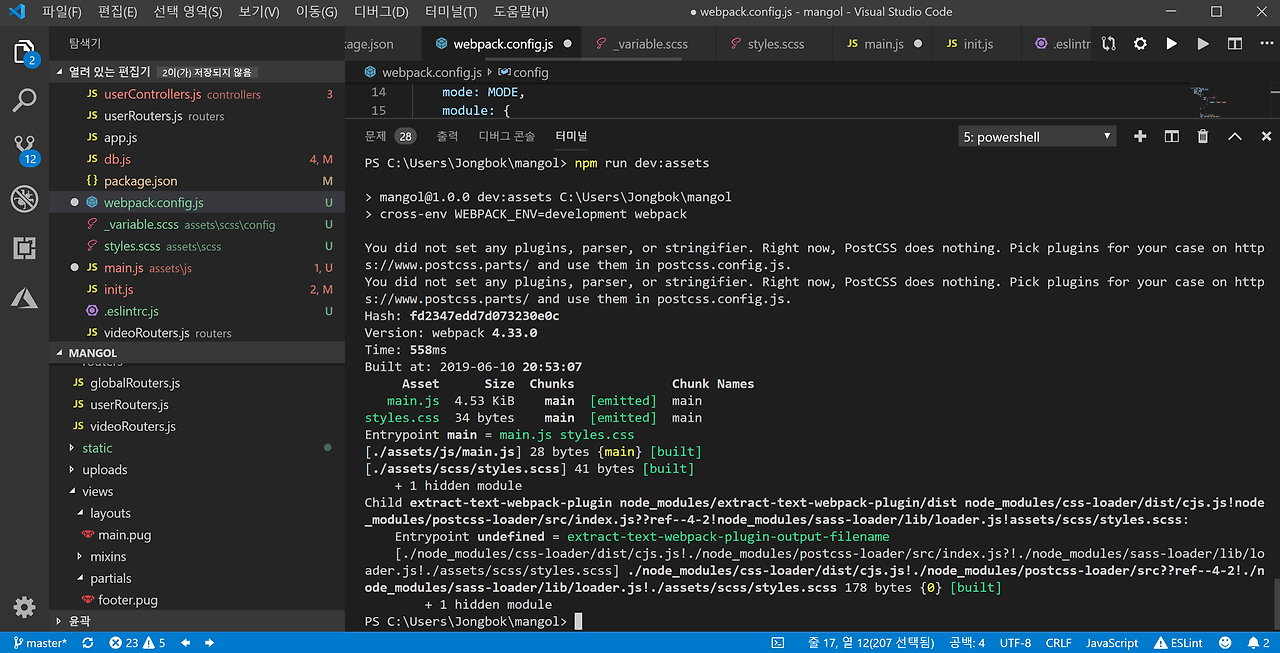Open the 편집(E) menu

(118, 12)
